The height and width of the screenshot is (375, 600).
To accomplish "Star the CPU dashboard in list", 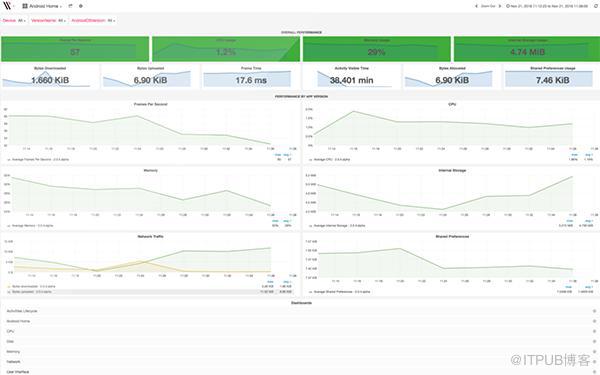I will point(594,331).
